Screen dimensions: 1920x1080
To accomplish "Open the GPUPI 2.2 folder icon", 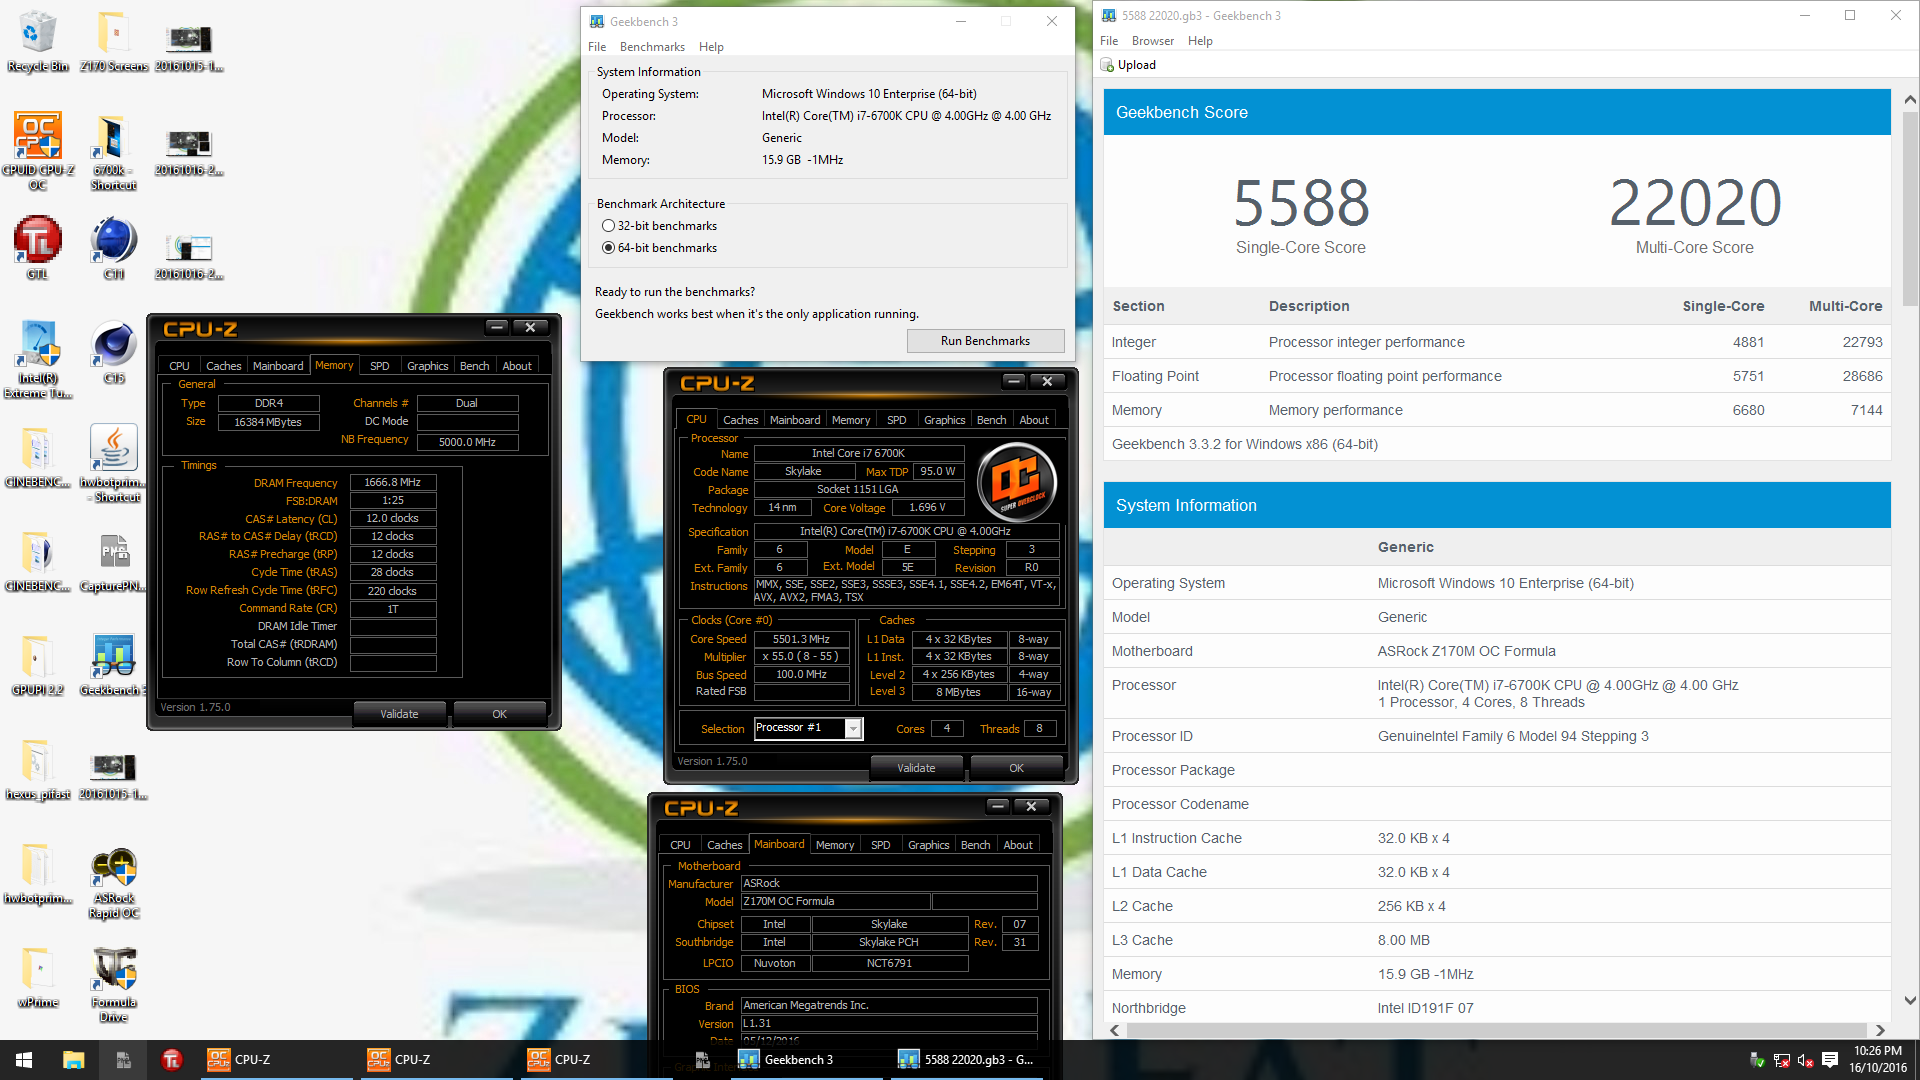I will click(37, 664).
